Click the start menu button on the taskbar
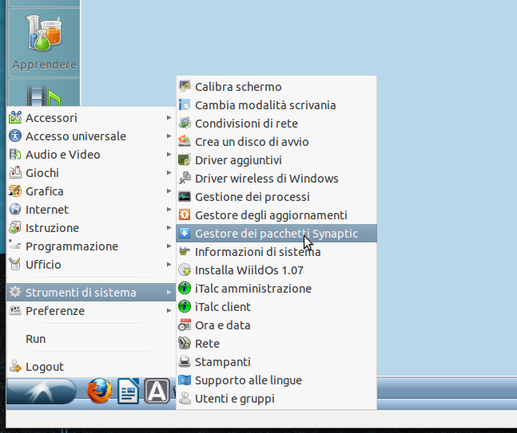The height and width of the screenshot is (433, 517). tap(41, 391)
